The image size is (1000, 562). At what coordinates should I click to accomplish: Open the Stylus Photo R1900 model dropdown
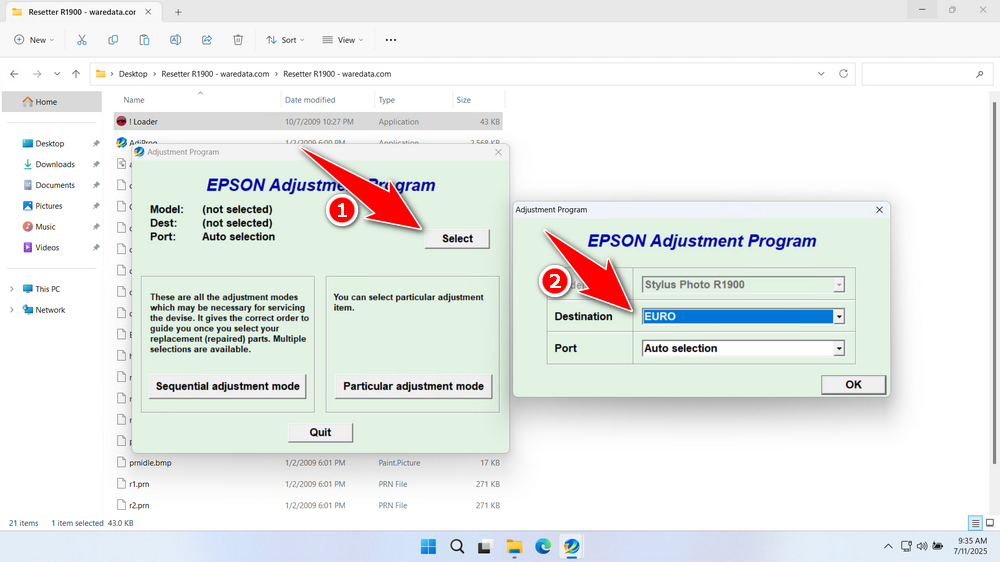pos(743,285)
